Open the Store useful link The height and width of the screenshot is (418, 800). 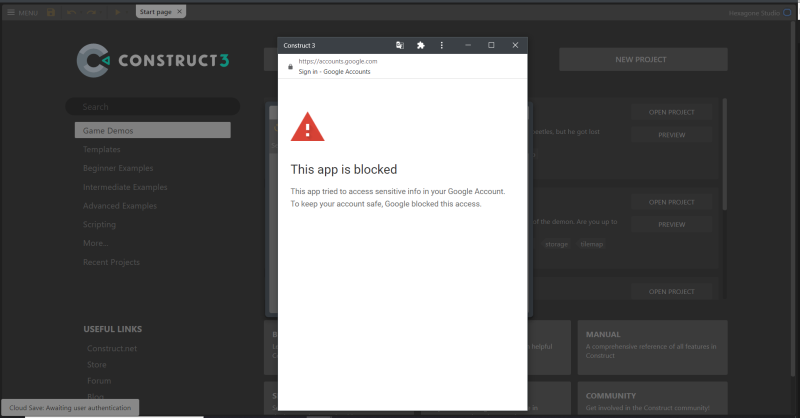pyautogui.click(x=96, y=364)
